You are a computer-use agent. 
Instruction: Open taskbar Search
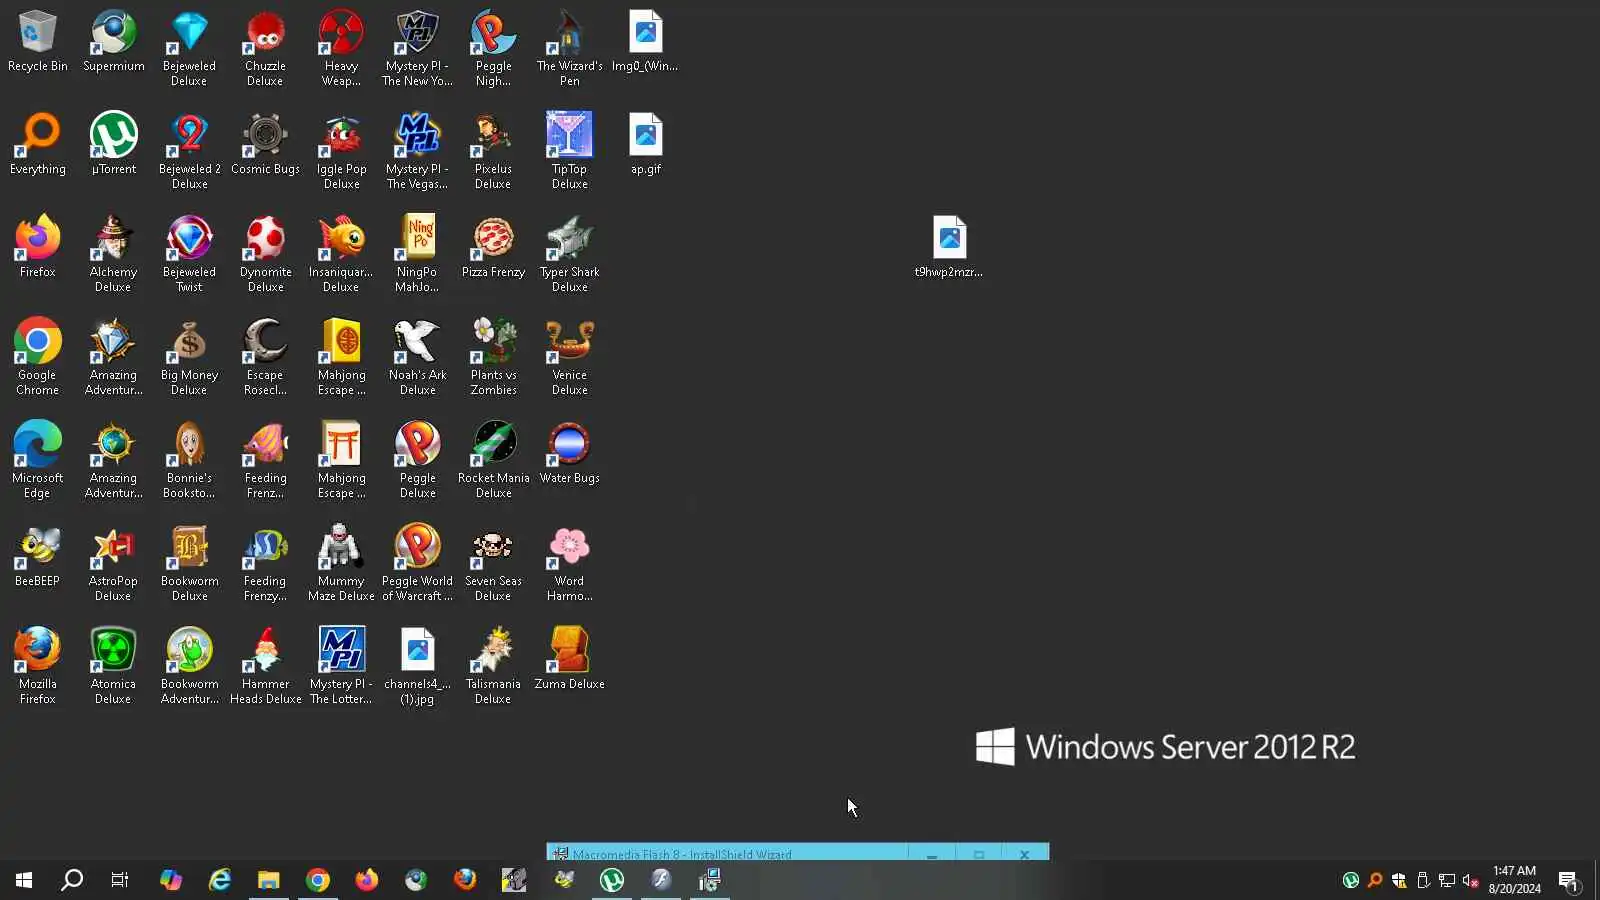[72, 880]
